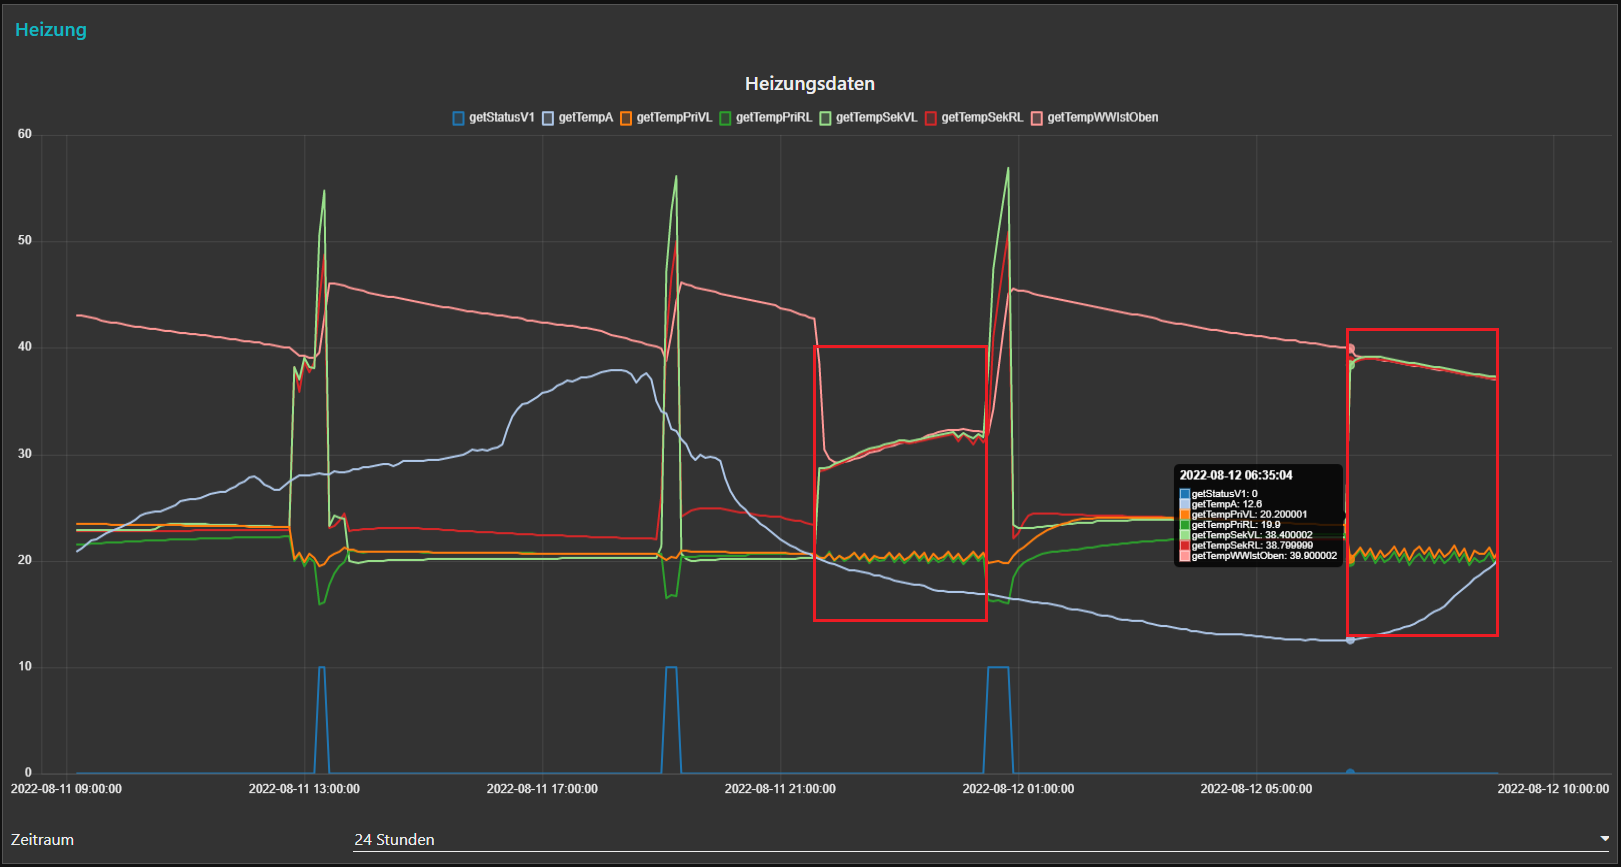
Task: Click y-axis value 0
Action: 28,773
